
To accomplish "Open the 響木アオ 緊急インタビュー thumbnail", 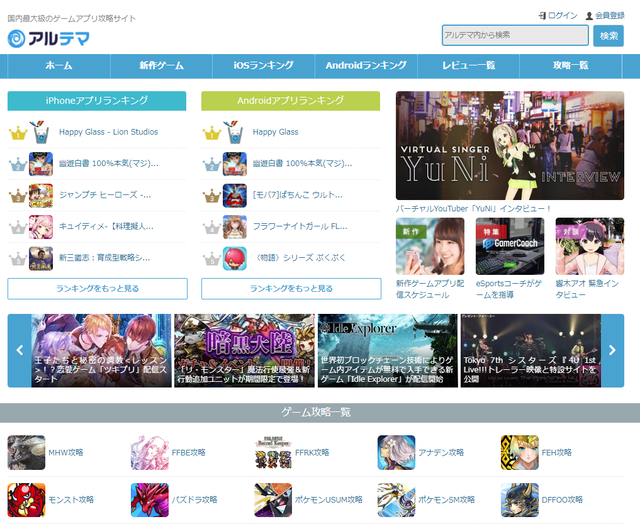I will coord(590,246).
